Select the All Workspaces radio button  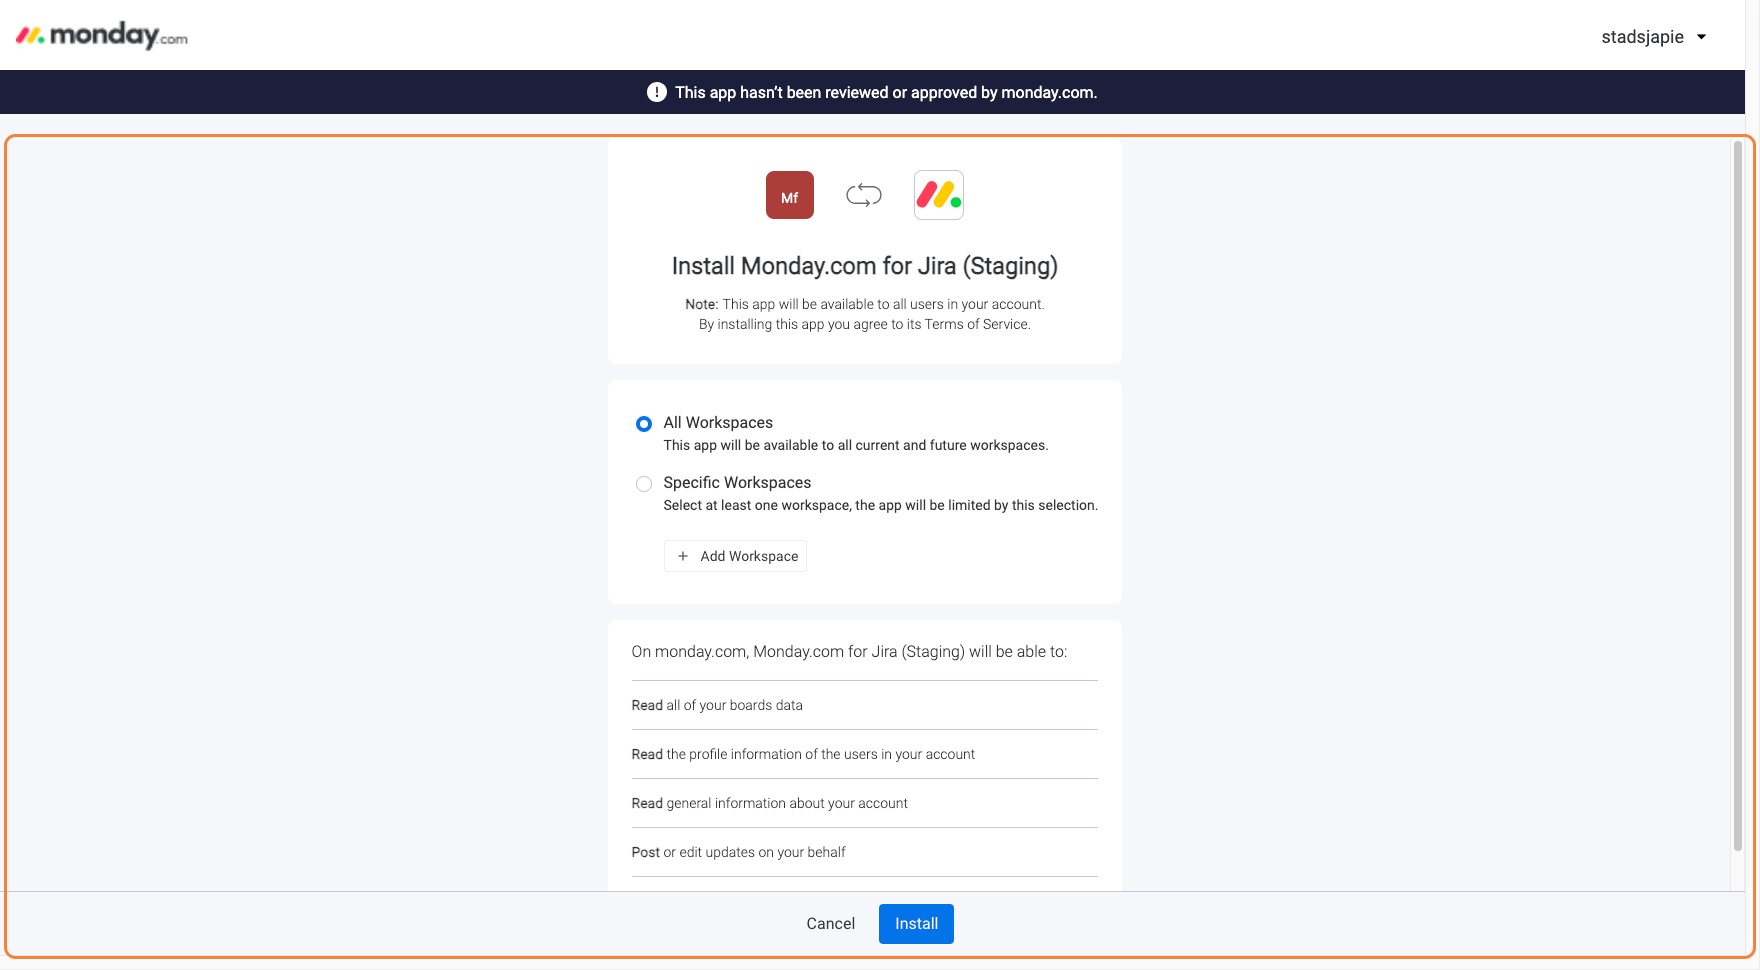[x=644, y=424]
